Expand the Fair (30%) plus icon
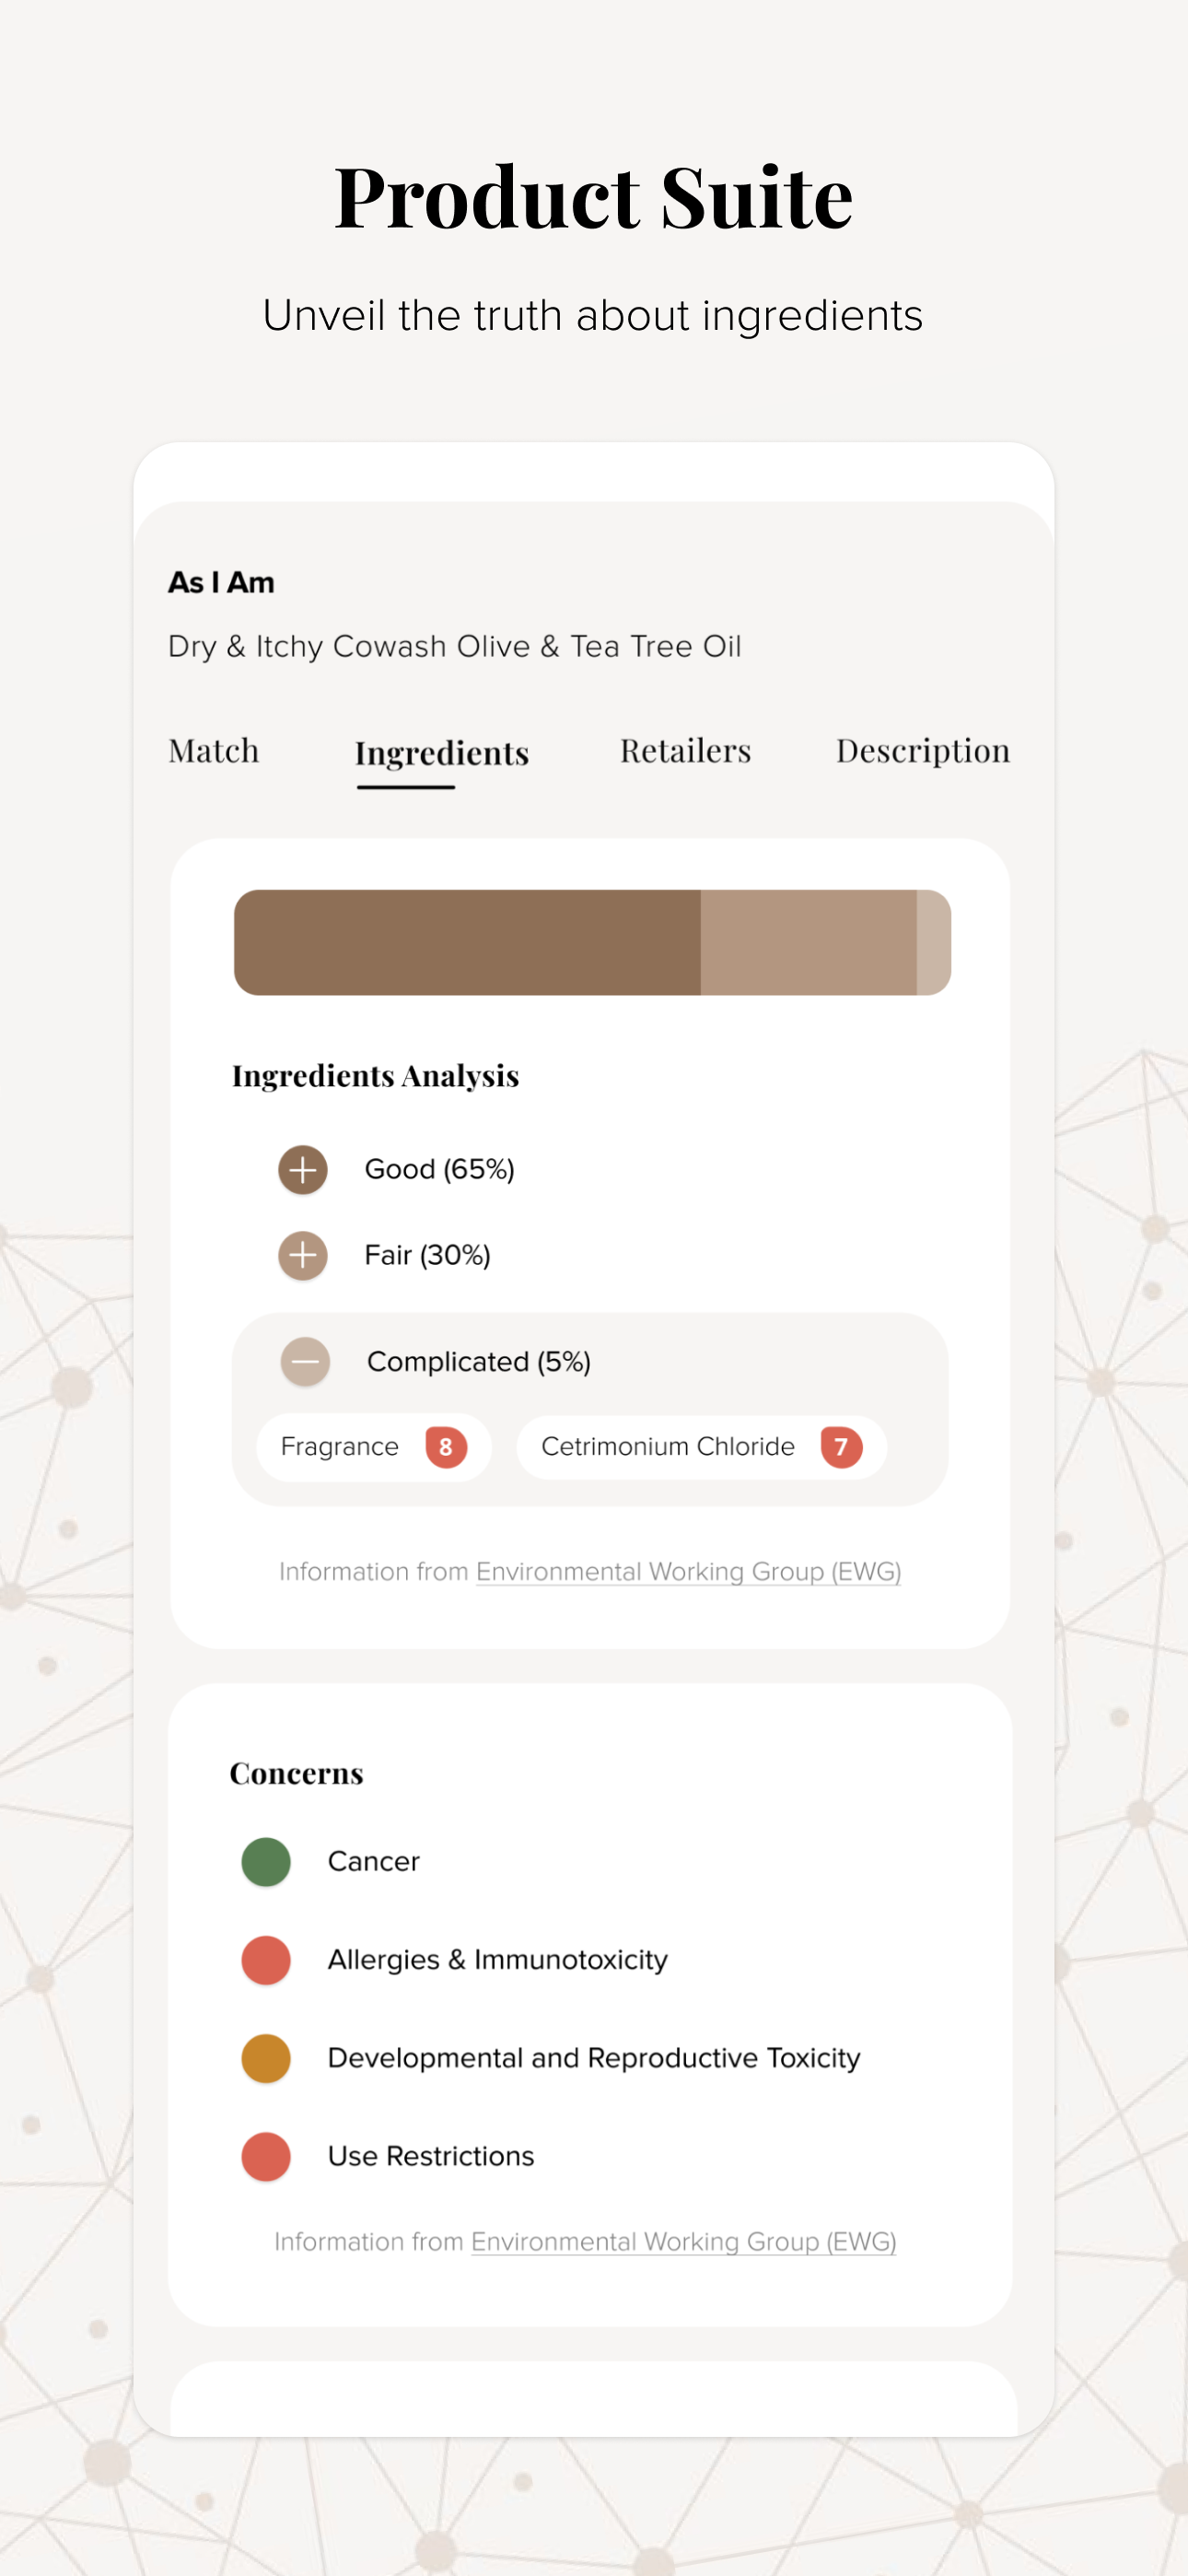Screen dimensions: 1188x2576 pyautogui.click(x=303, y=1255)
